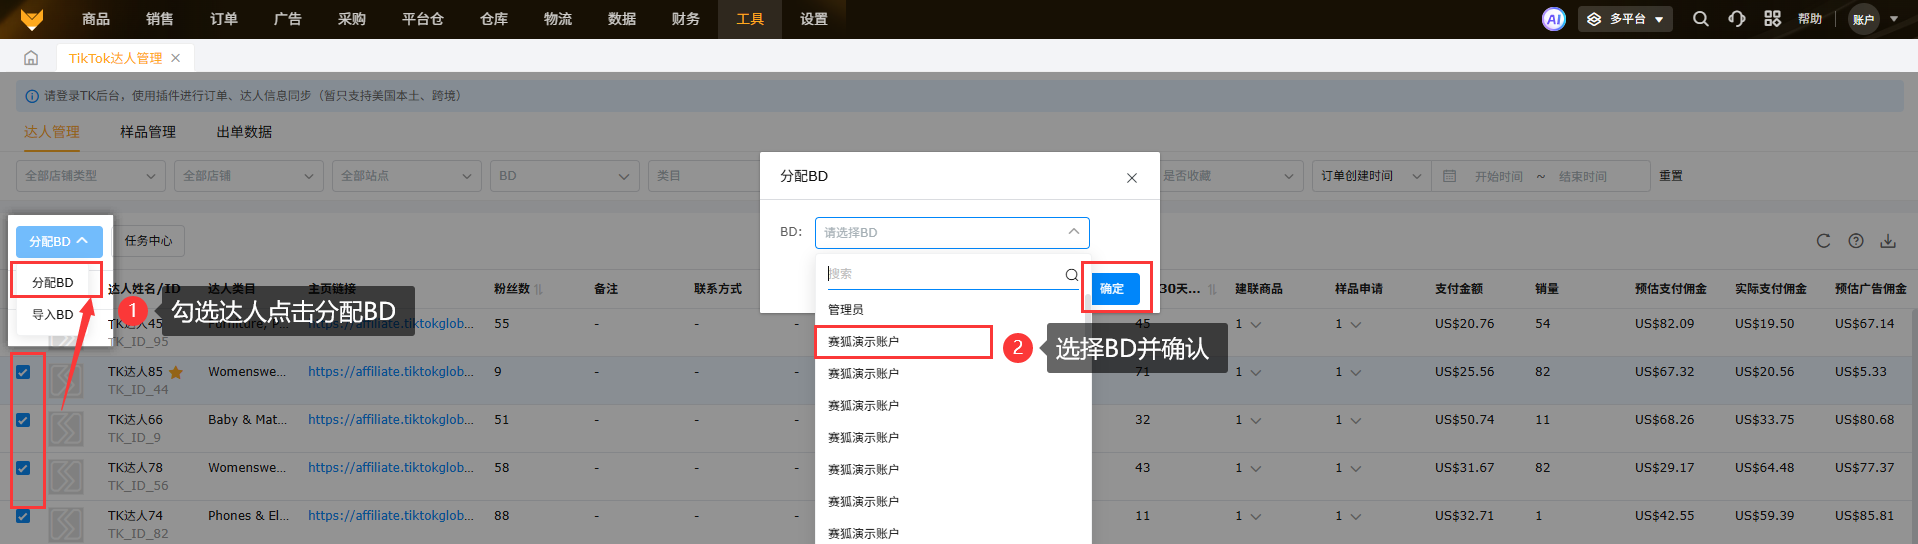The width and height of the screenshot is (1918, 544).
Task: Click the 开始时间 date field
Action: coord(1498,177)
